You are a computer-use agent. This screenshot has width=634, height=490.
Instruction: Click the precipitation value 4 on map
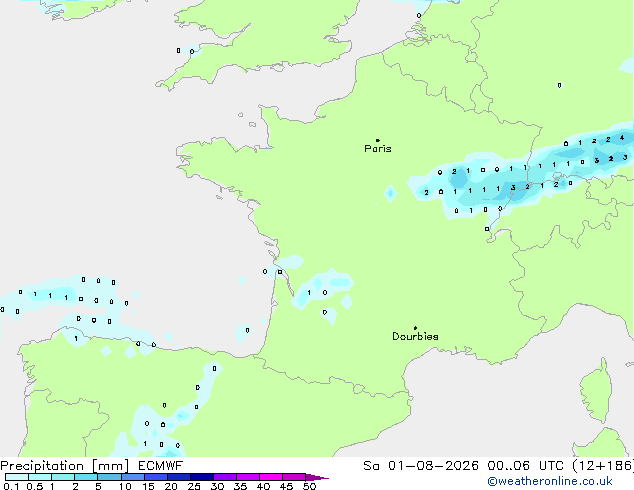[622, 138]
